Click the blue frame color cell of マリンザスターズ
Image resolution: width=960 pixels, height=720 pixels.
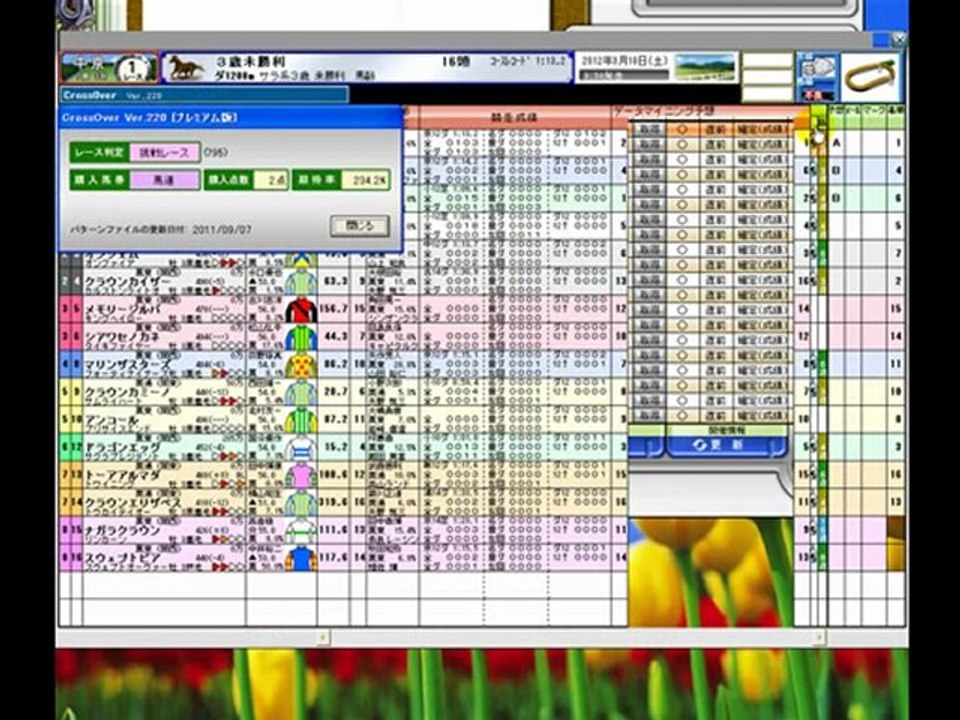pyautogui.click(x=66, y=365)
